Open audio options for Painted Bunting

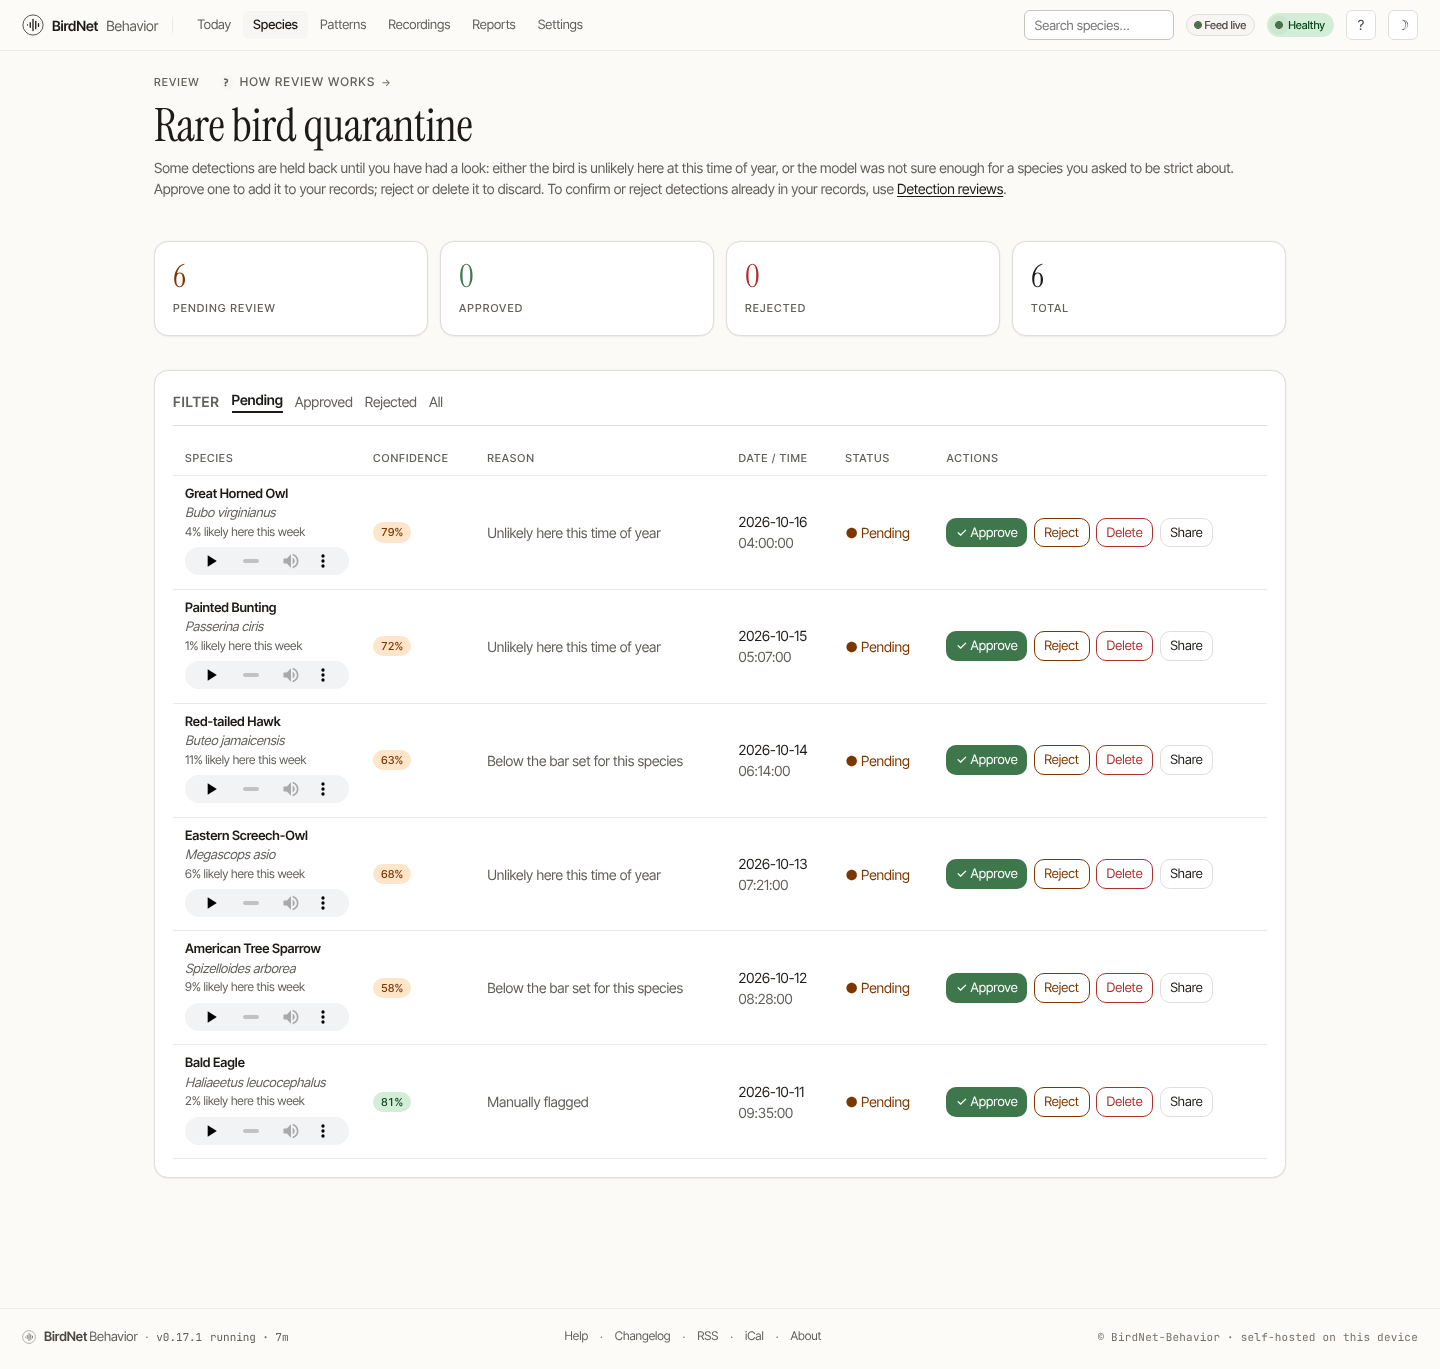(x=323, y=675)
